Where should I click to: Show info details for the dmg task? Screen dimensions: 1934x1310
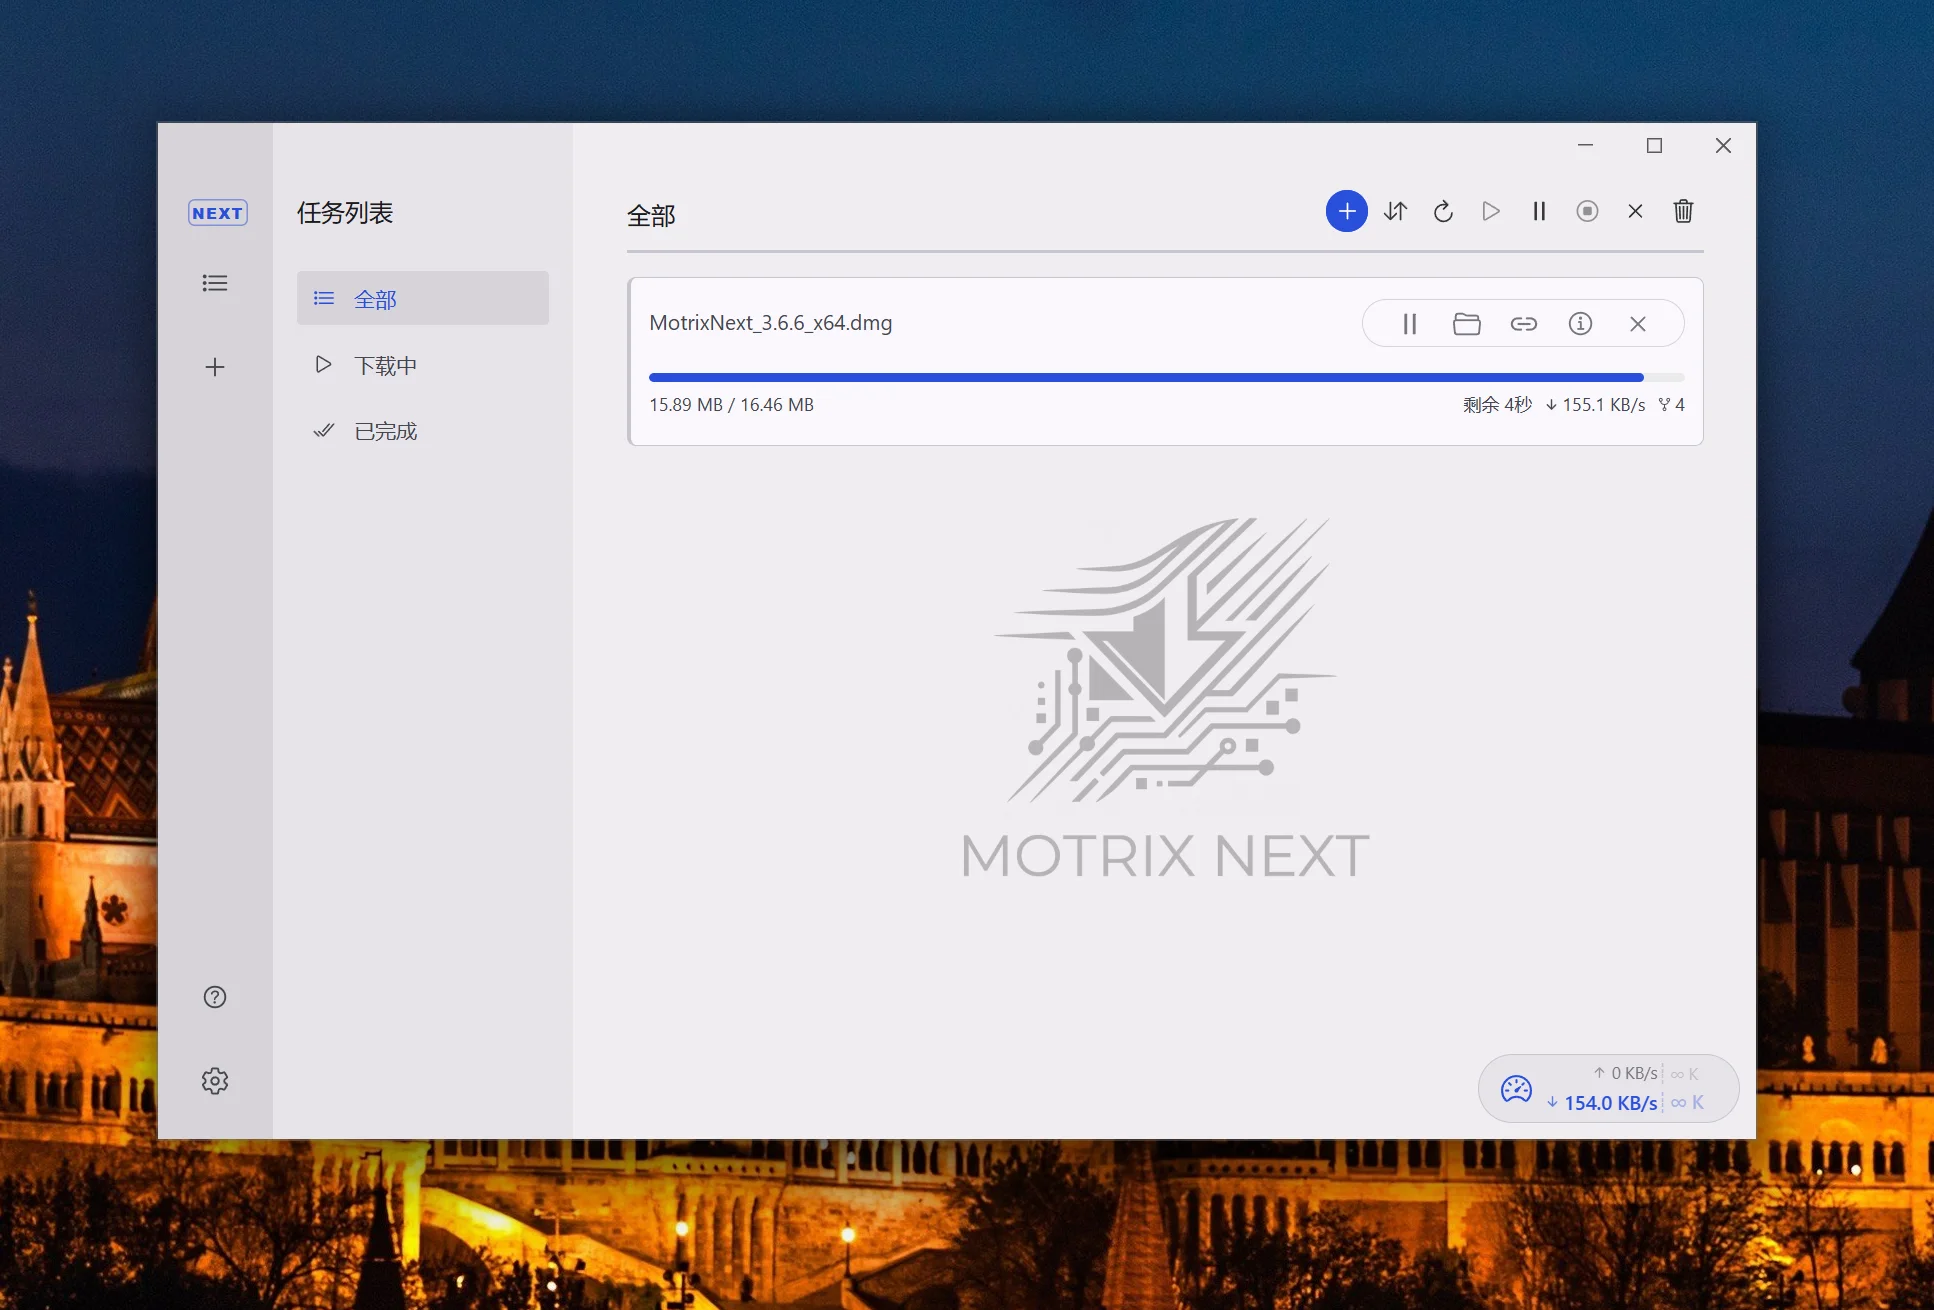(x=1580, y=324)
